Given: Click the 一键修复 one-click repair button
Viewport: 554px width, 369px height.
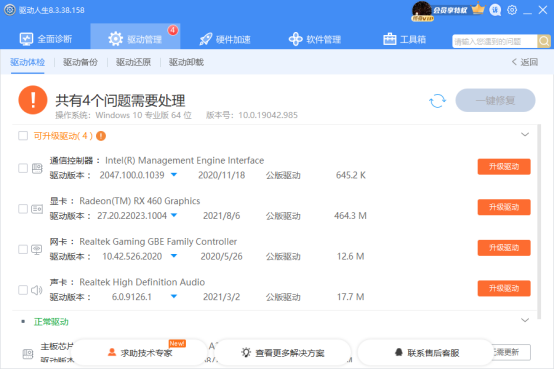Looking at the screenshot, I should pos(495,100).
